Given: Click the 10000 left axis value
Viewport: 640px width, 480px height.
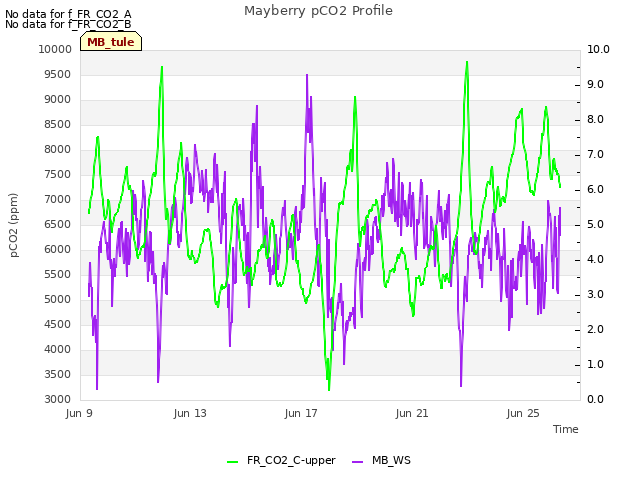Looking at the screenshot, I should [55, 49].
